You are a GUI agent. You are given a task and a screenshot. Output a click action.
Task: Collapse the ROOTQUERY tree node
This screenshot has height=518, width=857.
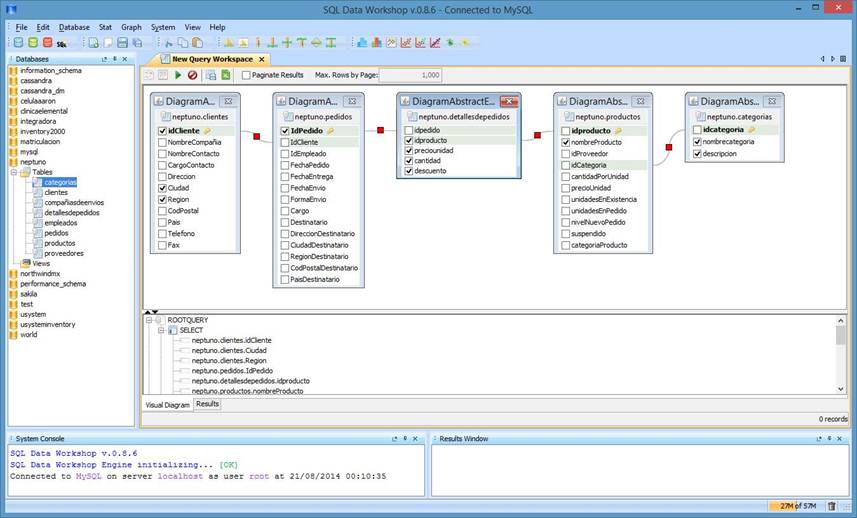coord(148,321)
